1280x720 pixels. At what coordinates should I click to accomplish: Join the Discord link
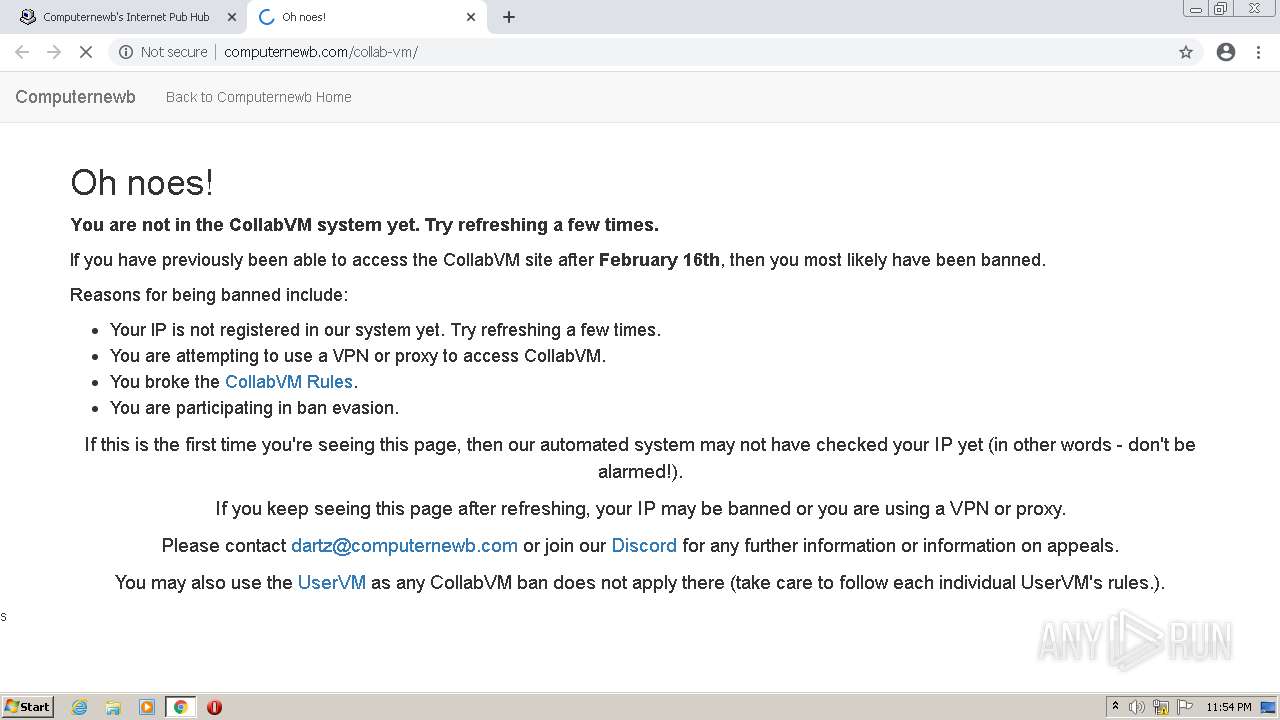click(644, 546)
